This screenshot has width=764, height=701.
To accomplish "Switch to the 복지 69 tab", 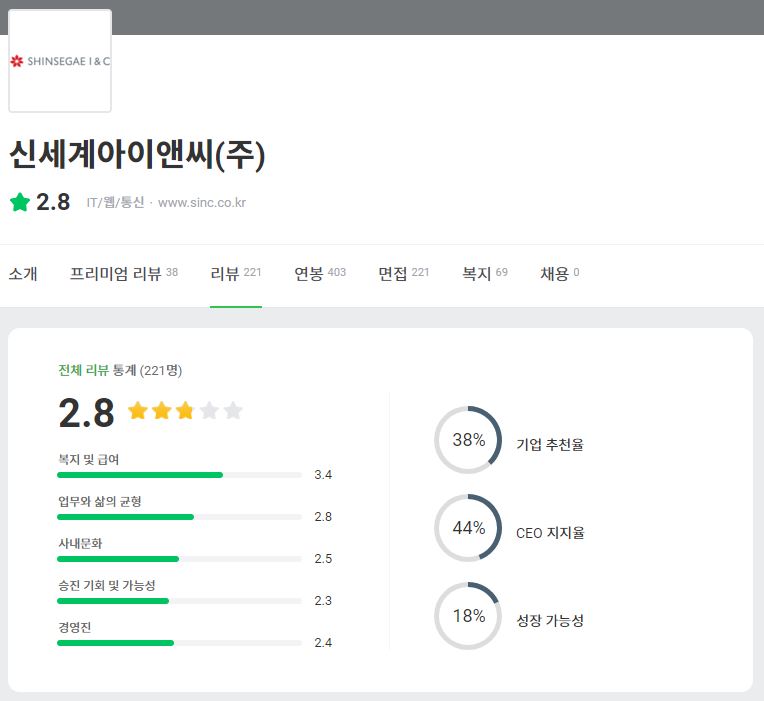I will (485, 273).
